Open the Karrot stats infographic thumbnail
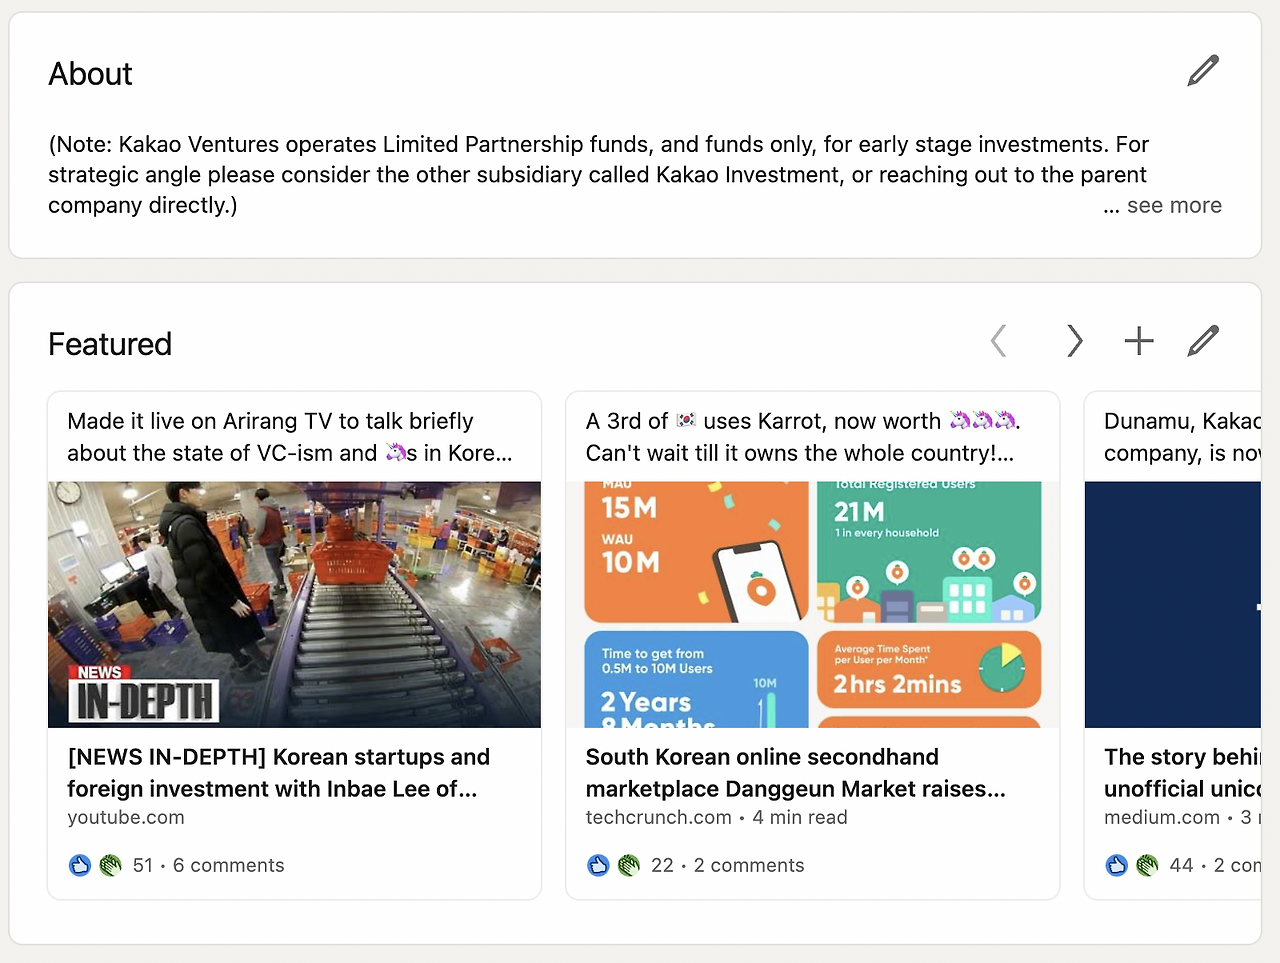Screen dimensions: 1280x963 812,604
